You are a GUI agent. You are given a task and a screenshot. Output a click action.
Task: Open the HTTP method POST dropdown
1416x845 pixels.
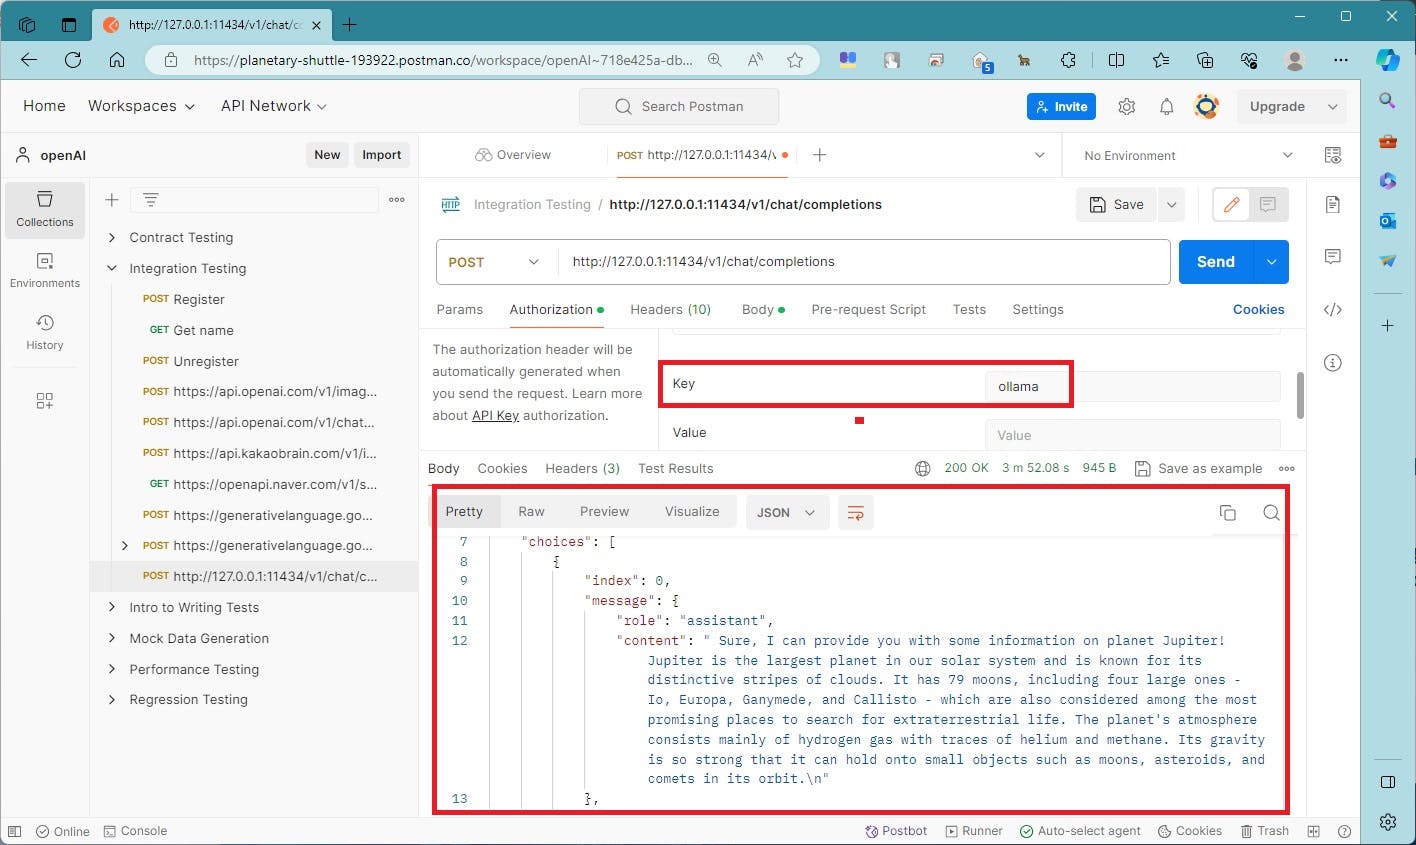494,262
